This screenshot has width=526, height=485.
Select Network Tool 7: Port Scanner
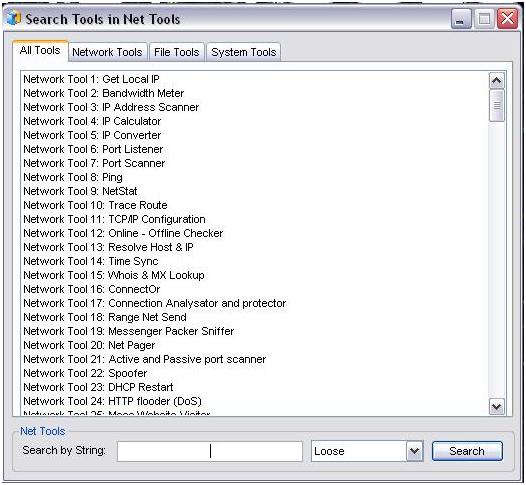(x=94, y=163)
